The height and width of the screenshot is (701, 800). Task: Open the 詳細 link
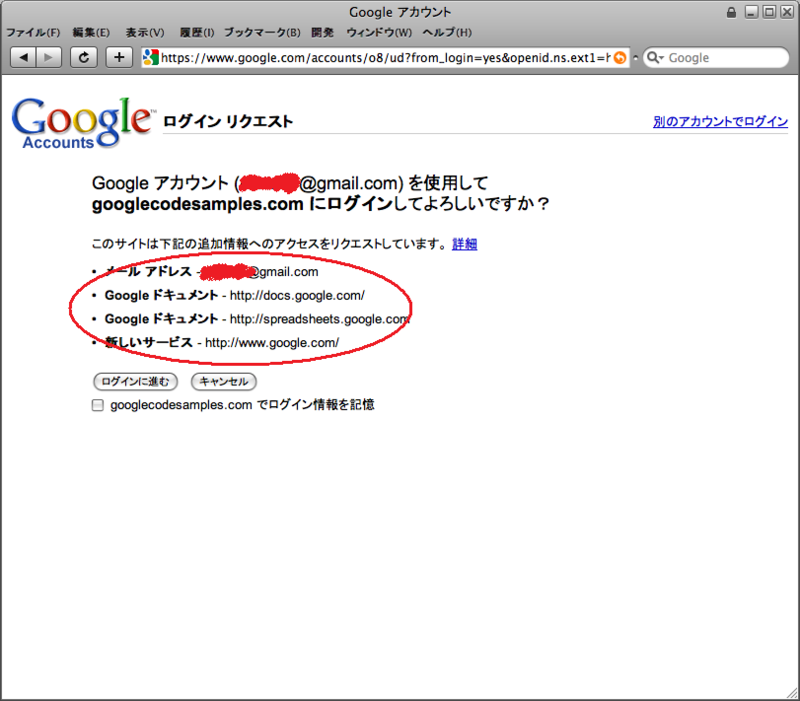[464, 244]
